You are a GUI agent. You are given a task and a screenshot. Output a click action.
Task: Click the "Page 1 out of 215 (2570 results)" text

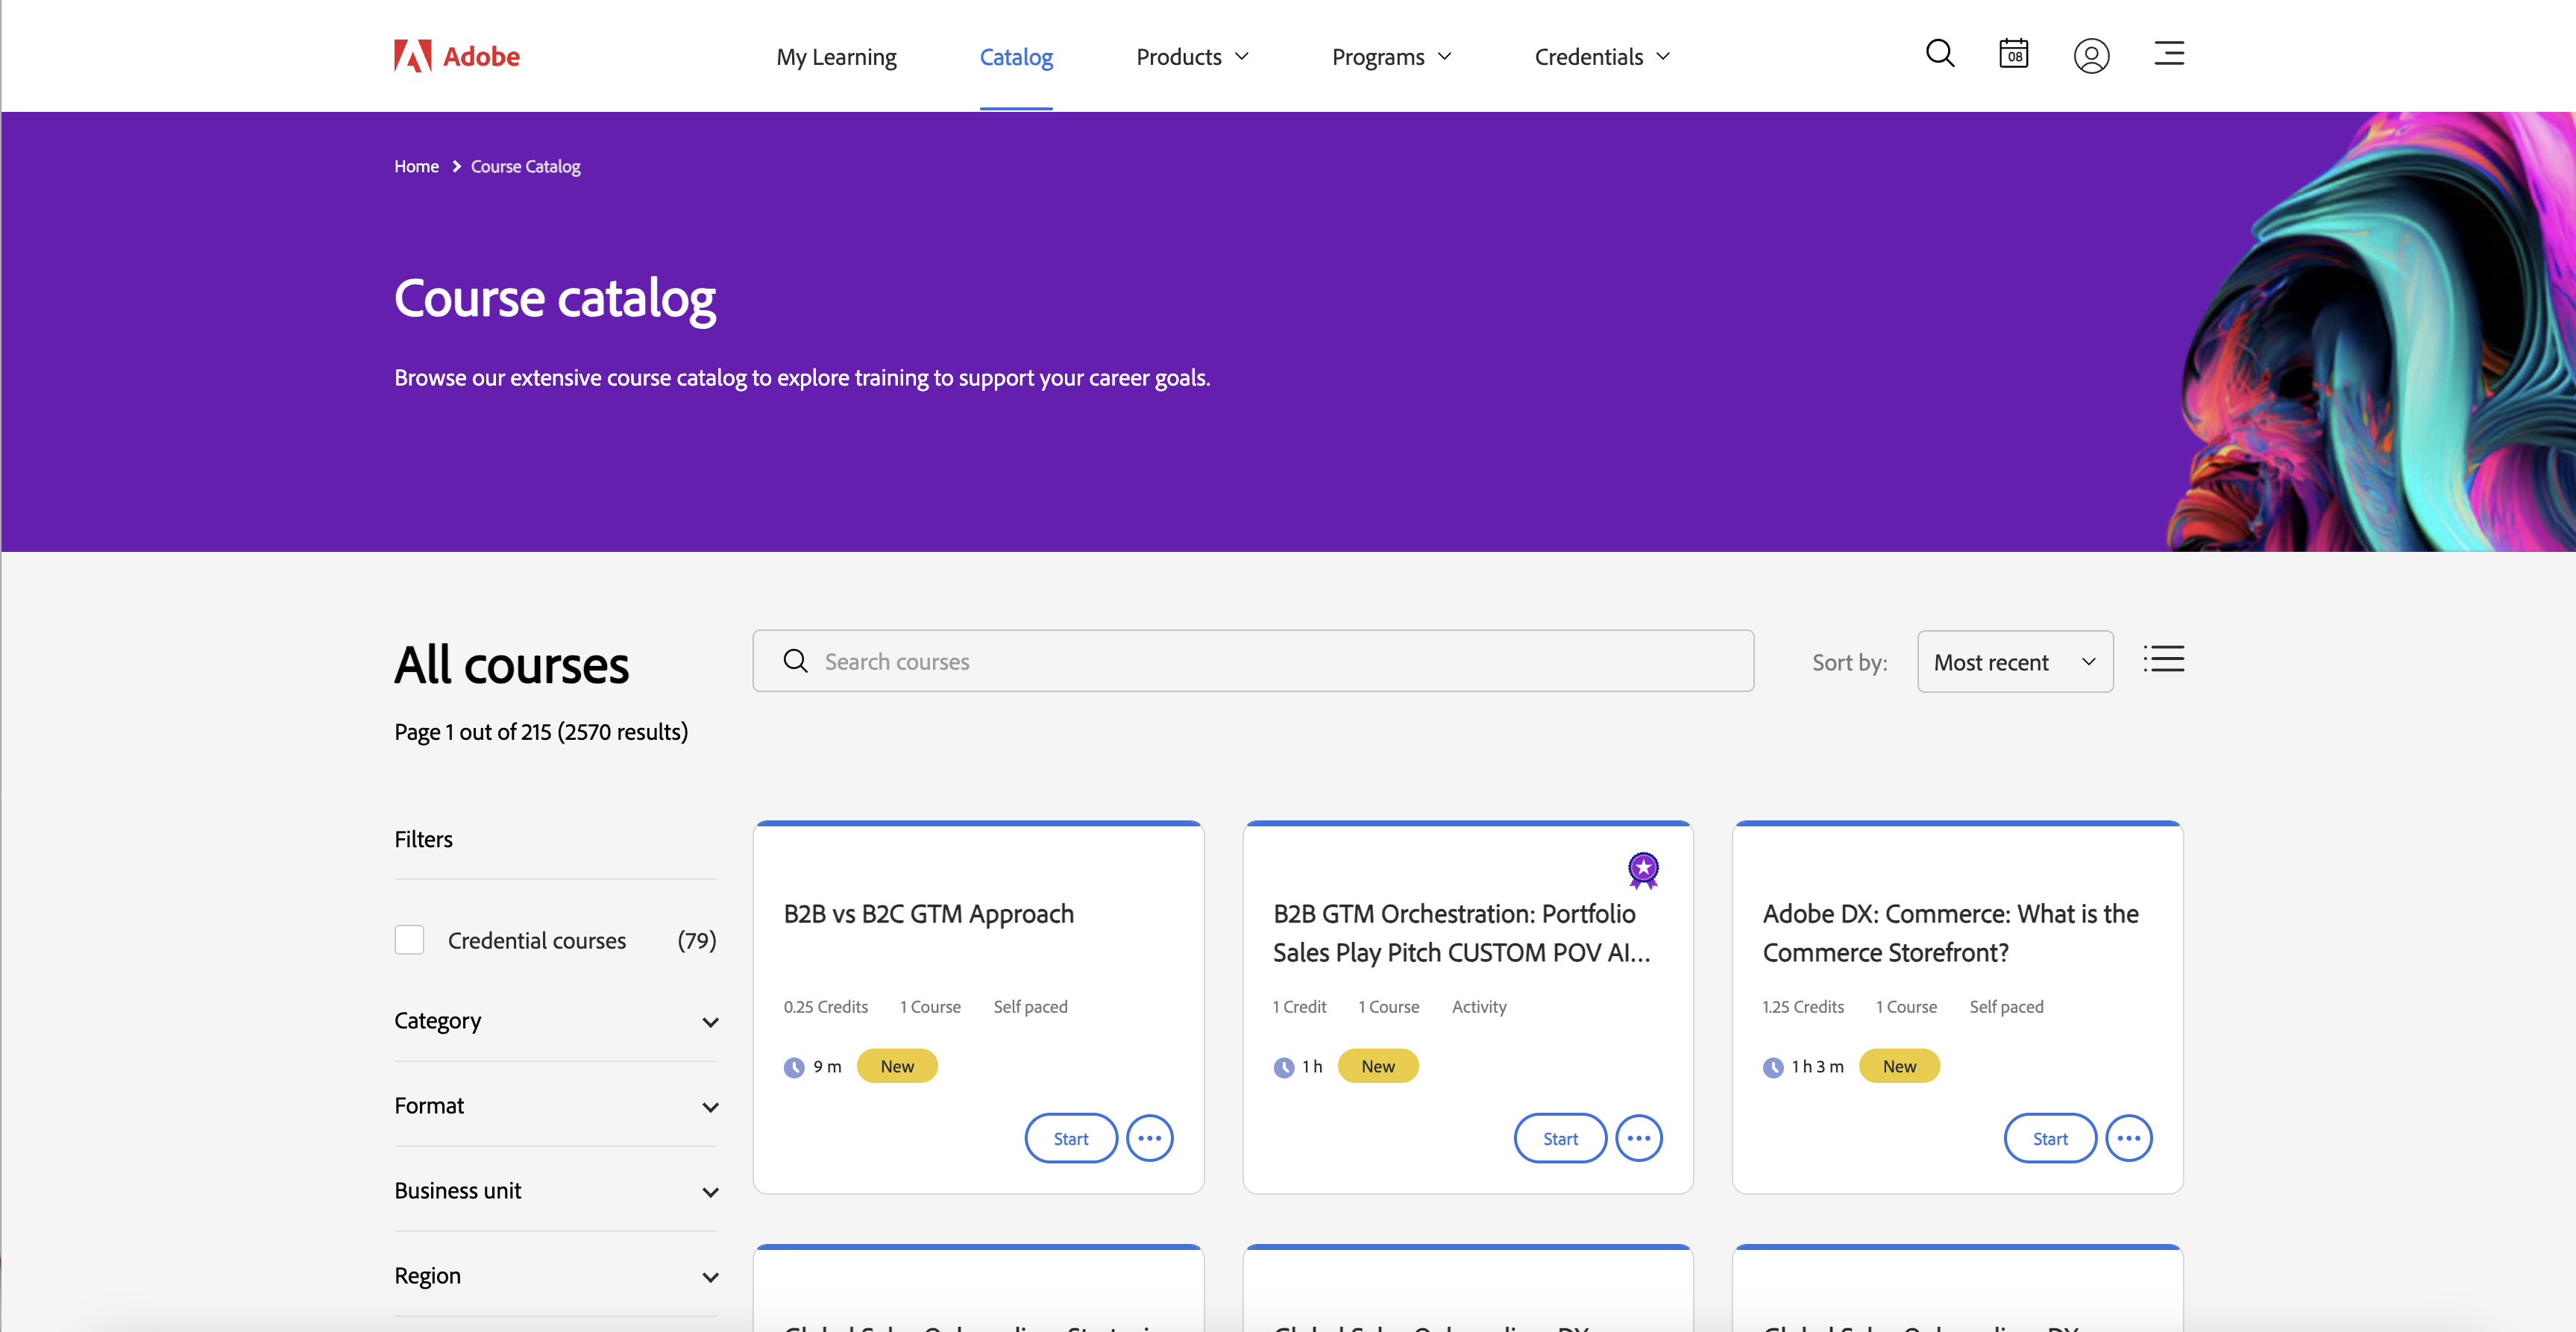[541, 732]
